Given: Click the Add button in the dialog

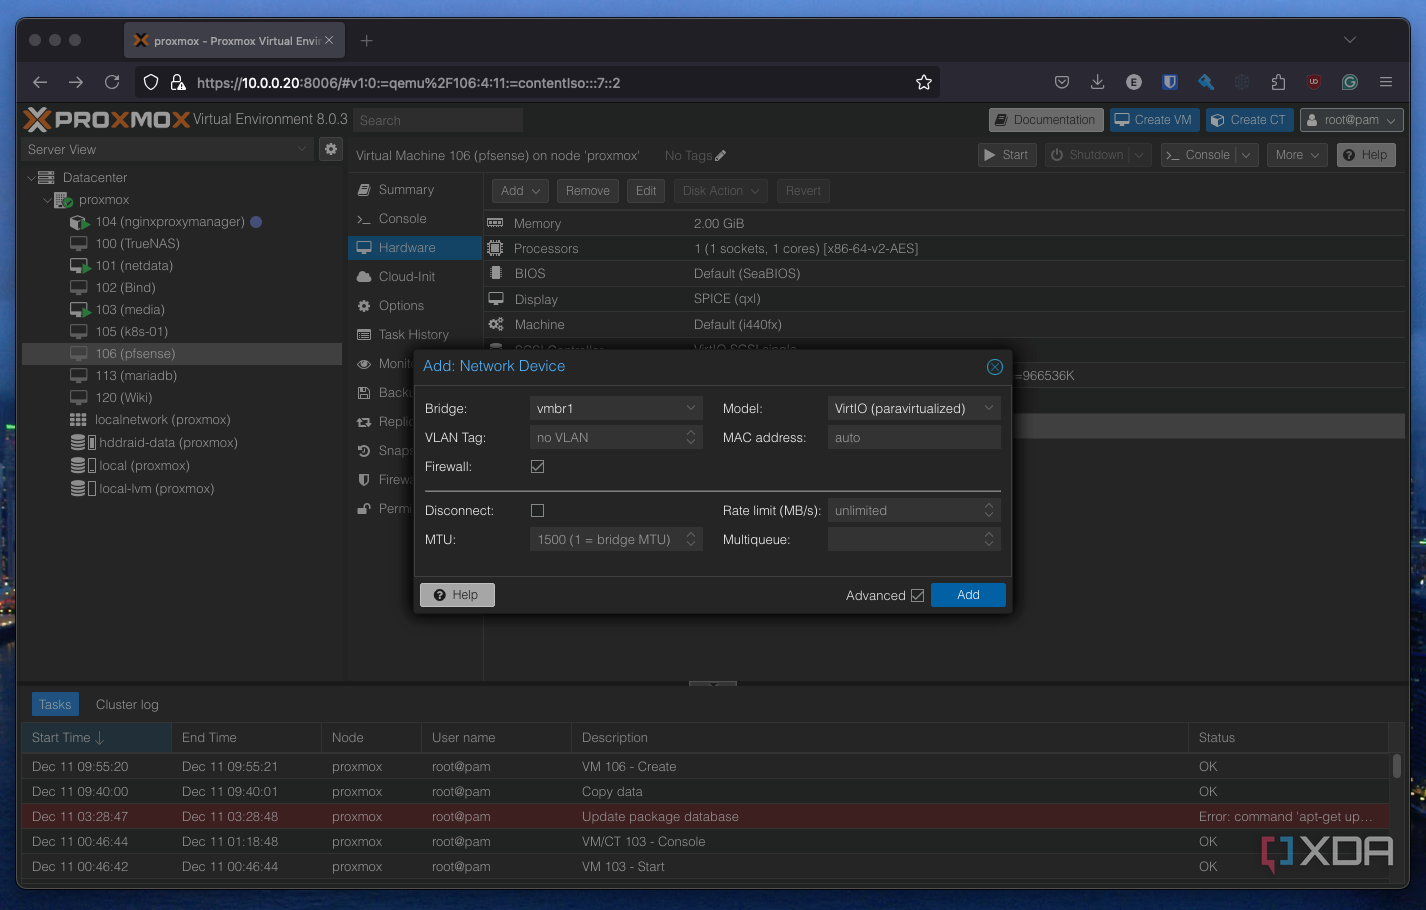Looking at the screenshot, I should pyautogui.click(x=968, y=595).
